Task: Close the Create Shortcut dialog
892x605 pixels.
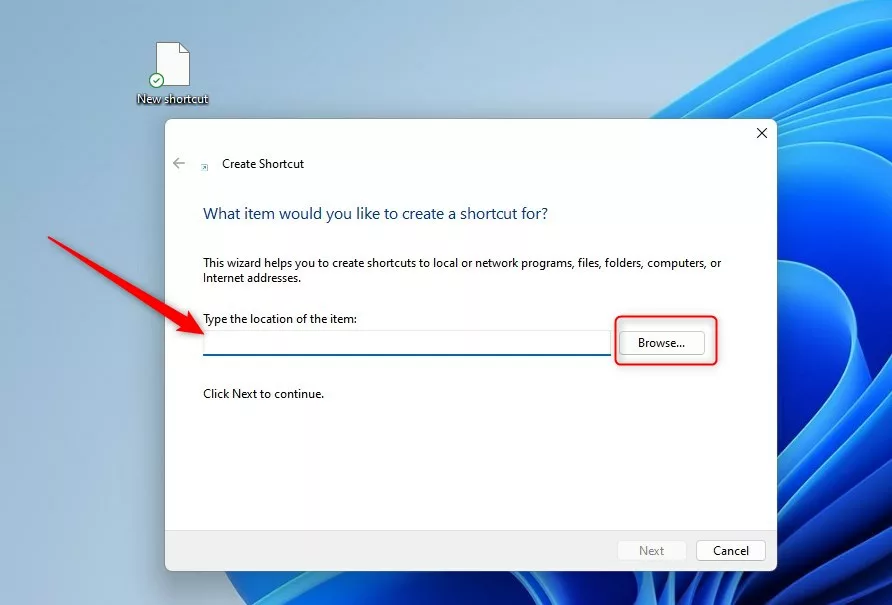Action: (762, 133)
